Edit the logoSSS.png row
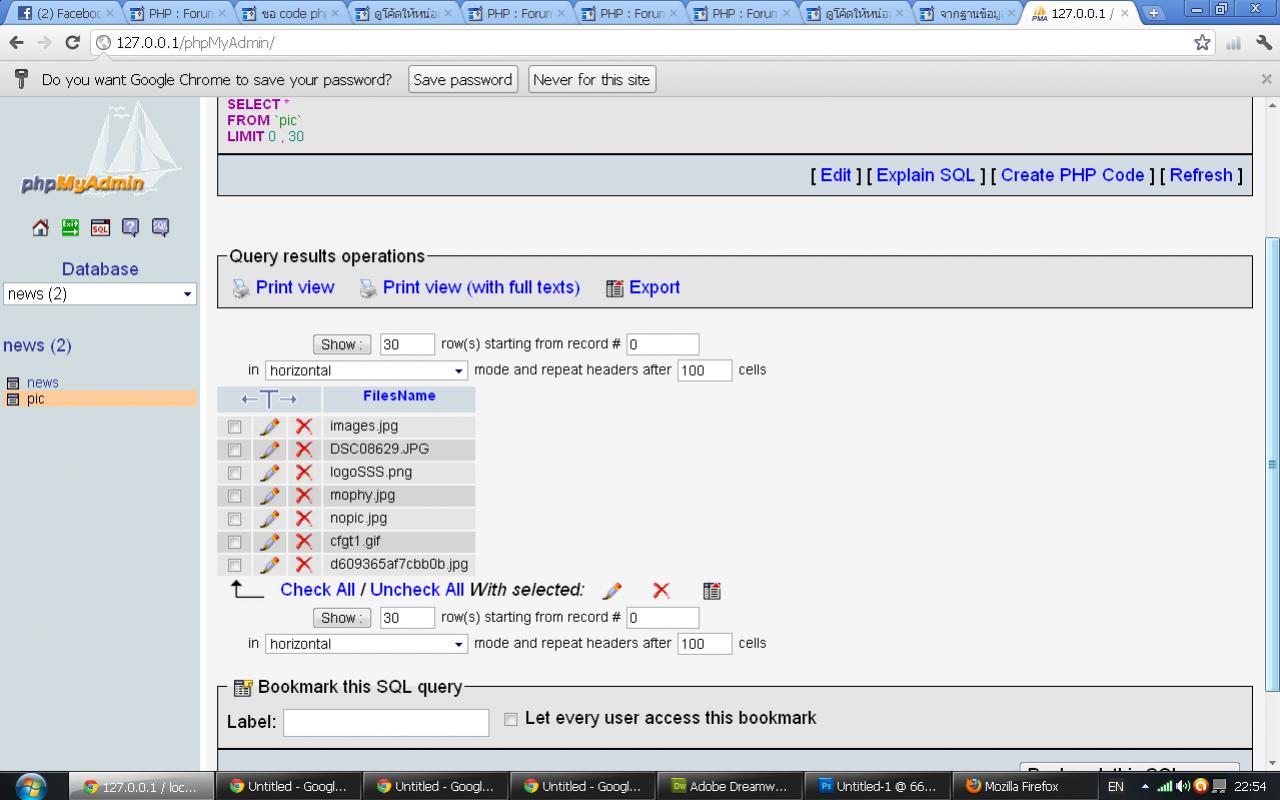Viewport: 1280px width, 800px height. tap(269, 472)
